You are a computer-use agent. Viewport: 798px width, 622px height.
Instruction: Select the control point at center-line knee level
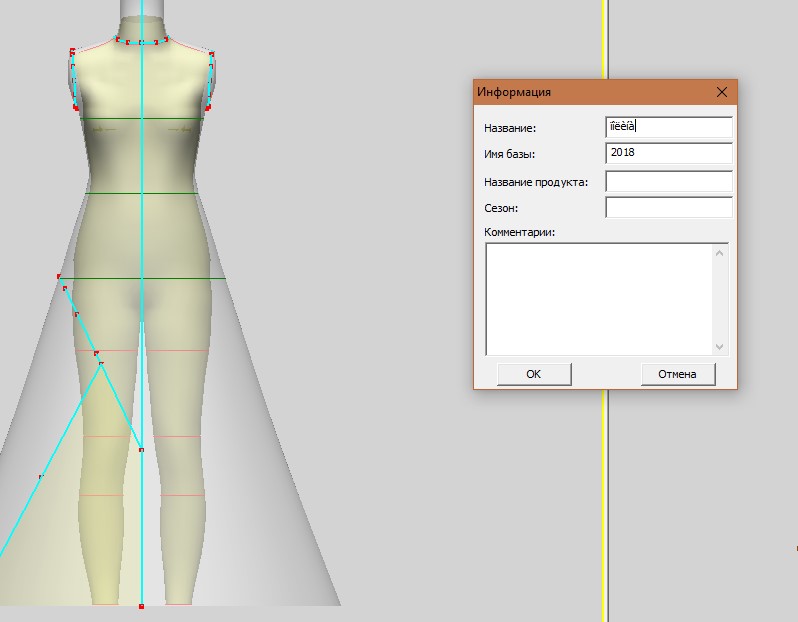click(141, 450)
